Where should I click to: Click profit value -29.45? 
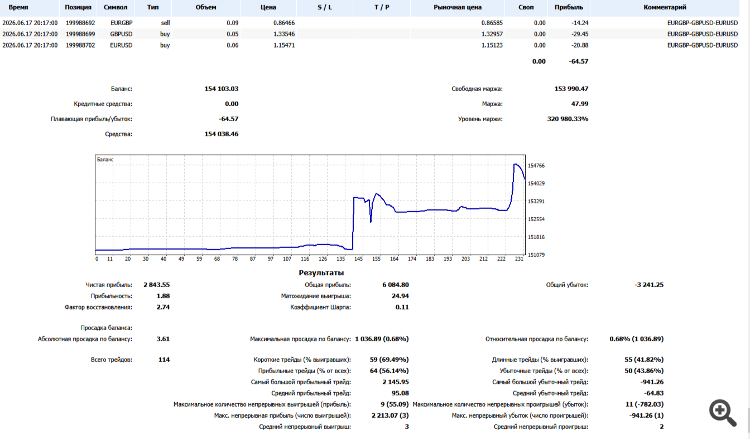(580, 34)
